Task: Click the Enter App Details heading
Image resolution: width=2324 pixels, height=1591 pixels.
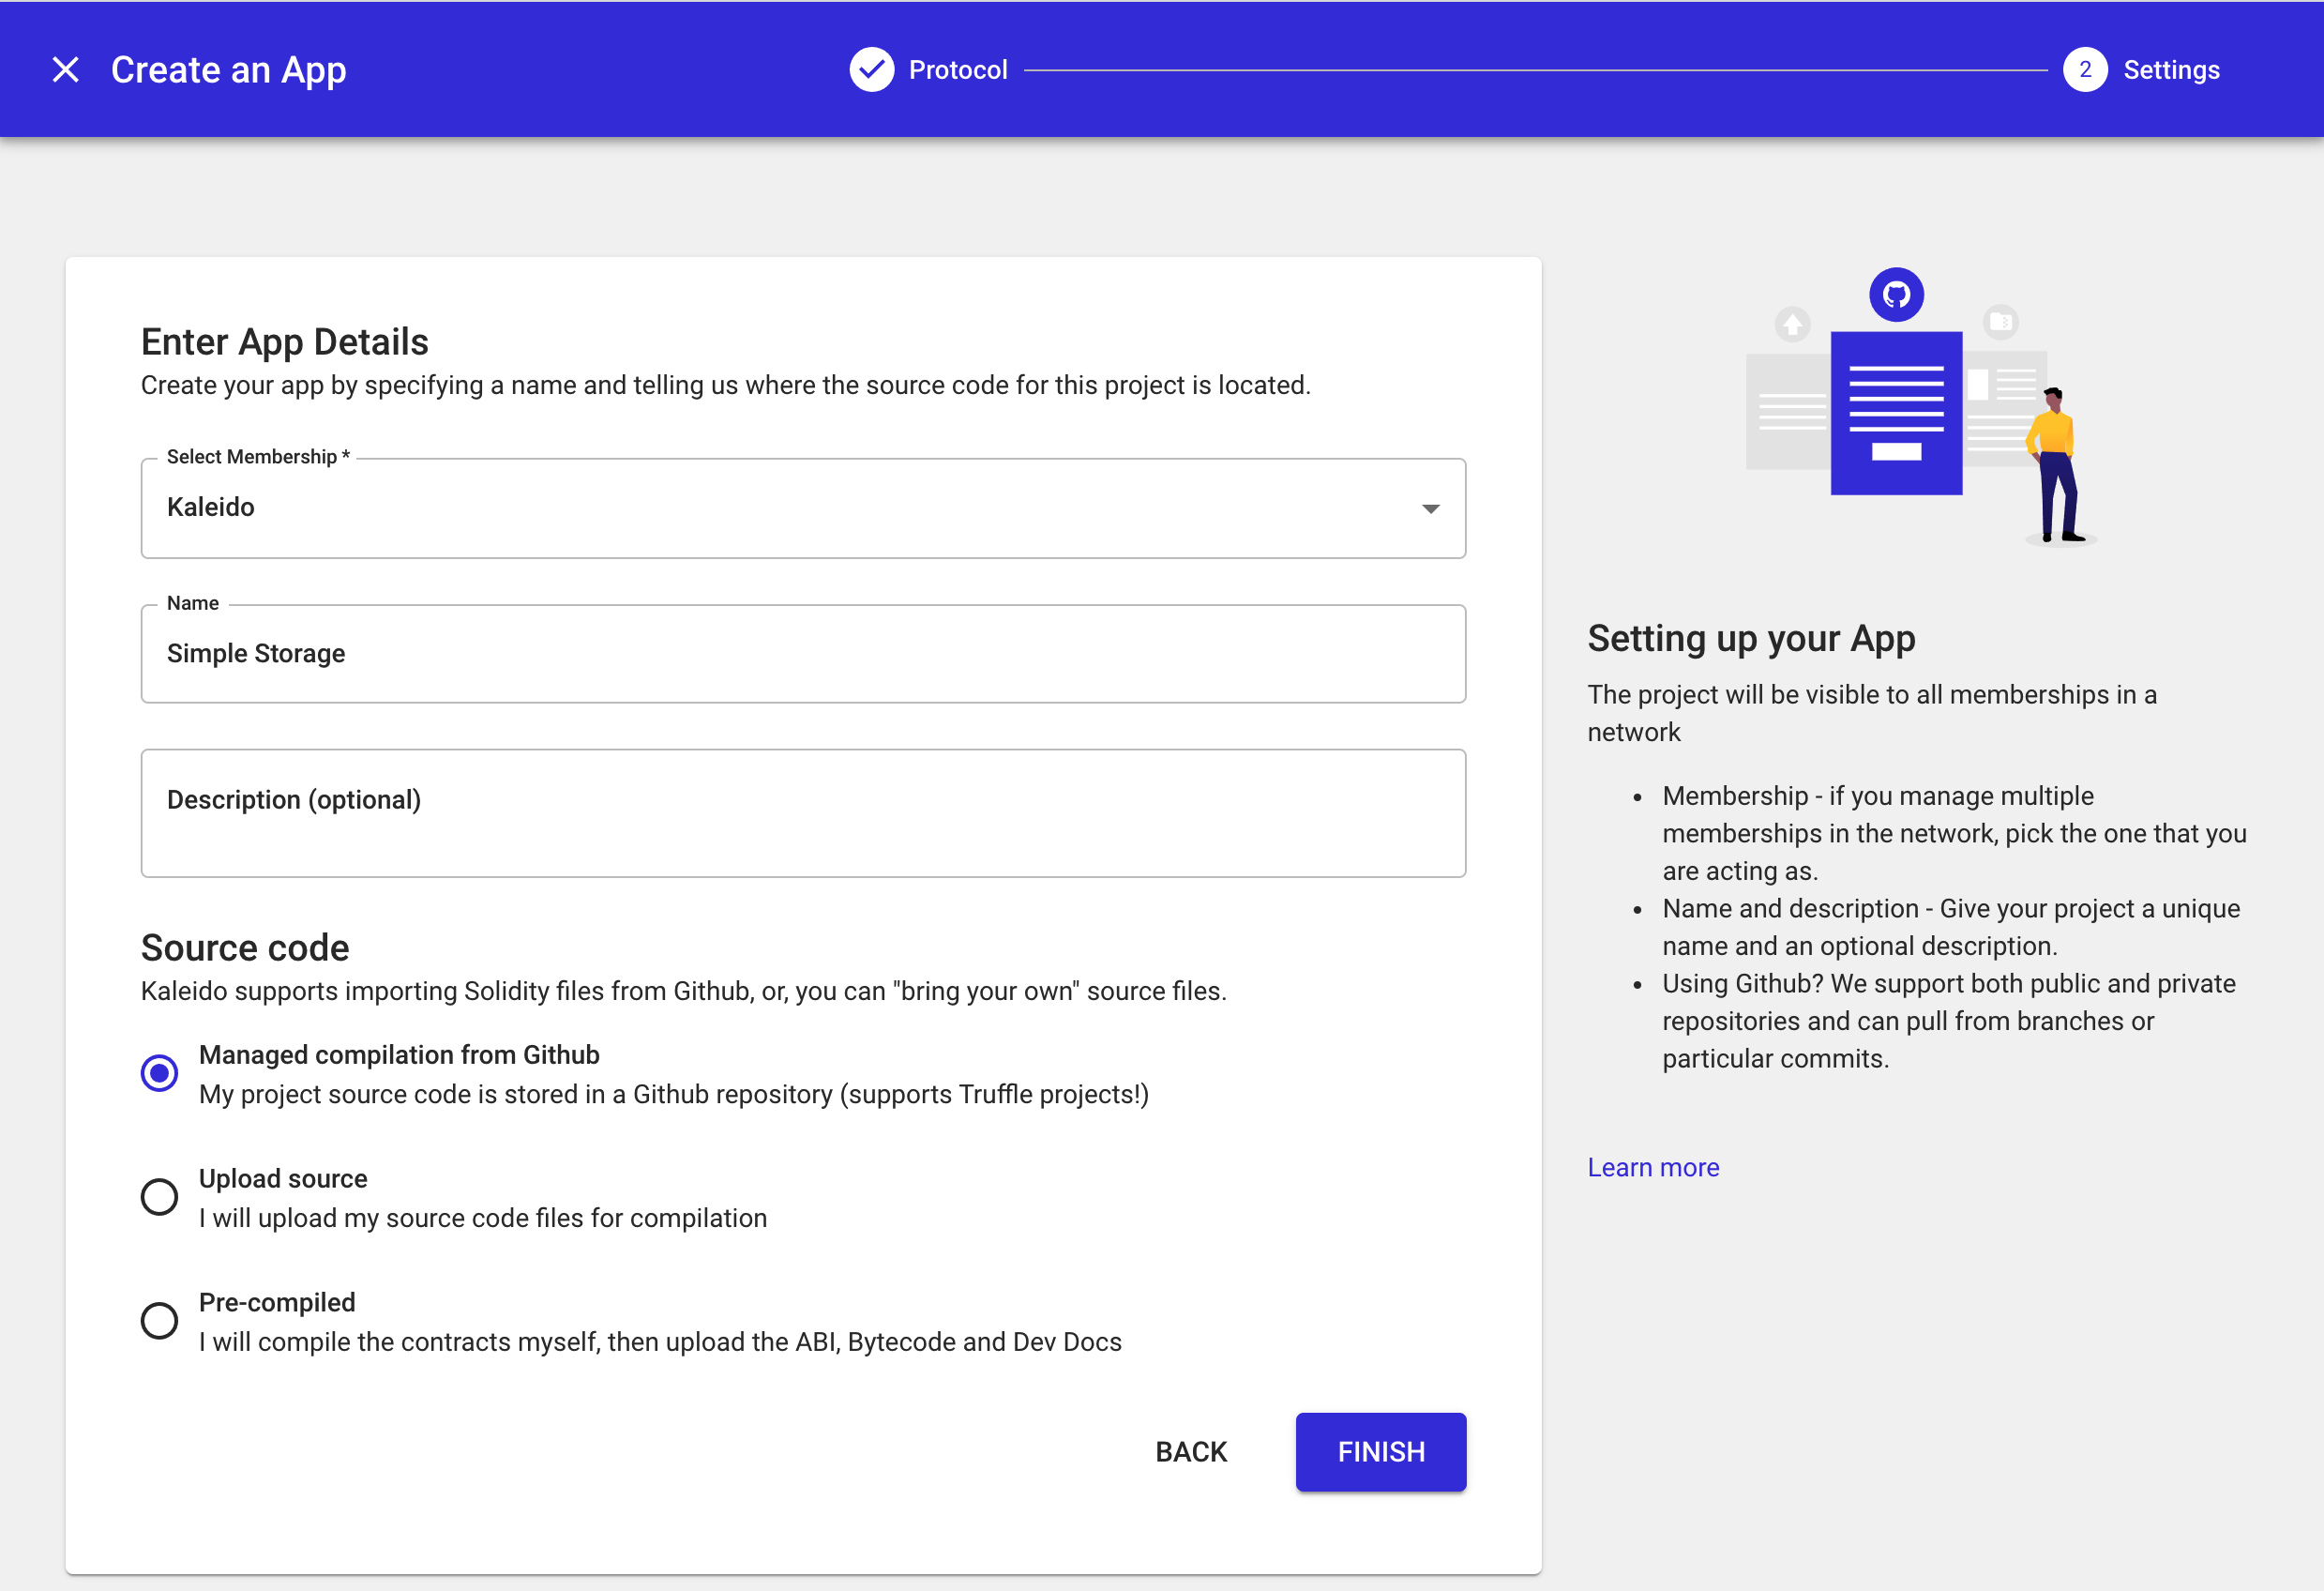Action: coord(284,342)
